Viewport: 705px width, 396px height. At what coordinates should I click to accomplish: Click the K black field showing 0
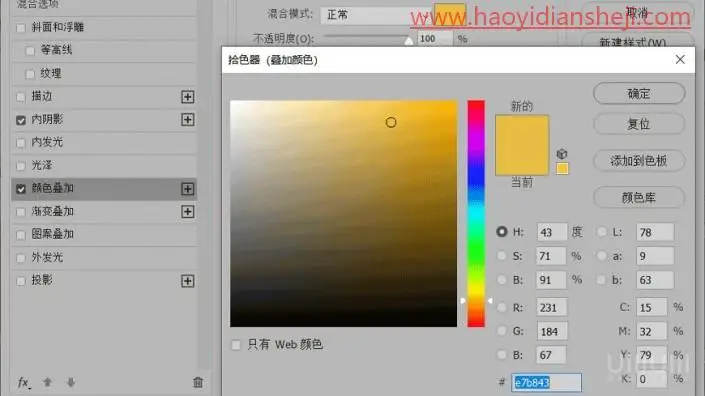click(651, 379)
